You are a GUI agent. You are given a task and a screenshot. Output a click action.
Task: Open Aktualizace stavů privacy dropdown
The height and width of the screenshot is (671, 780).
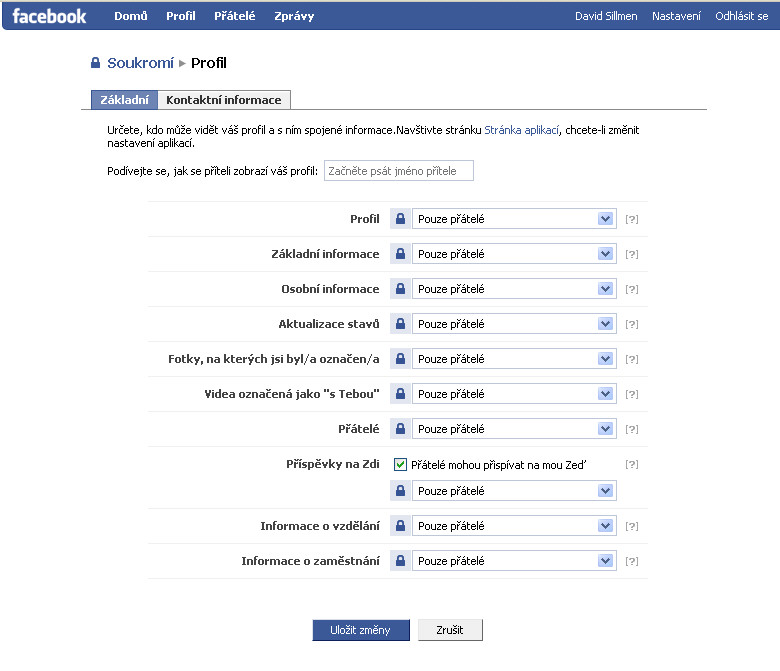coord(514,324)
